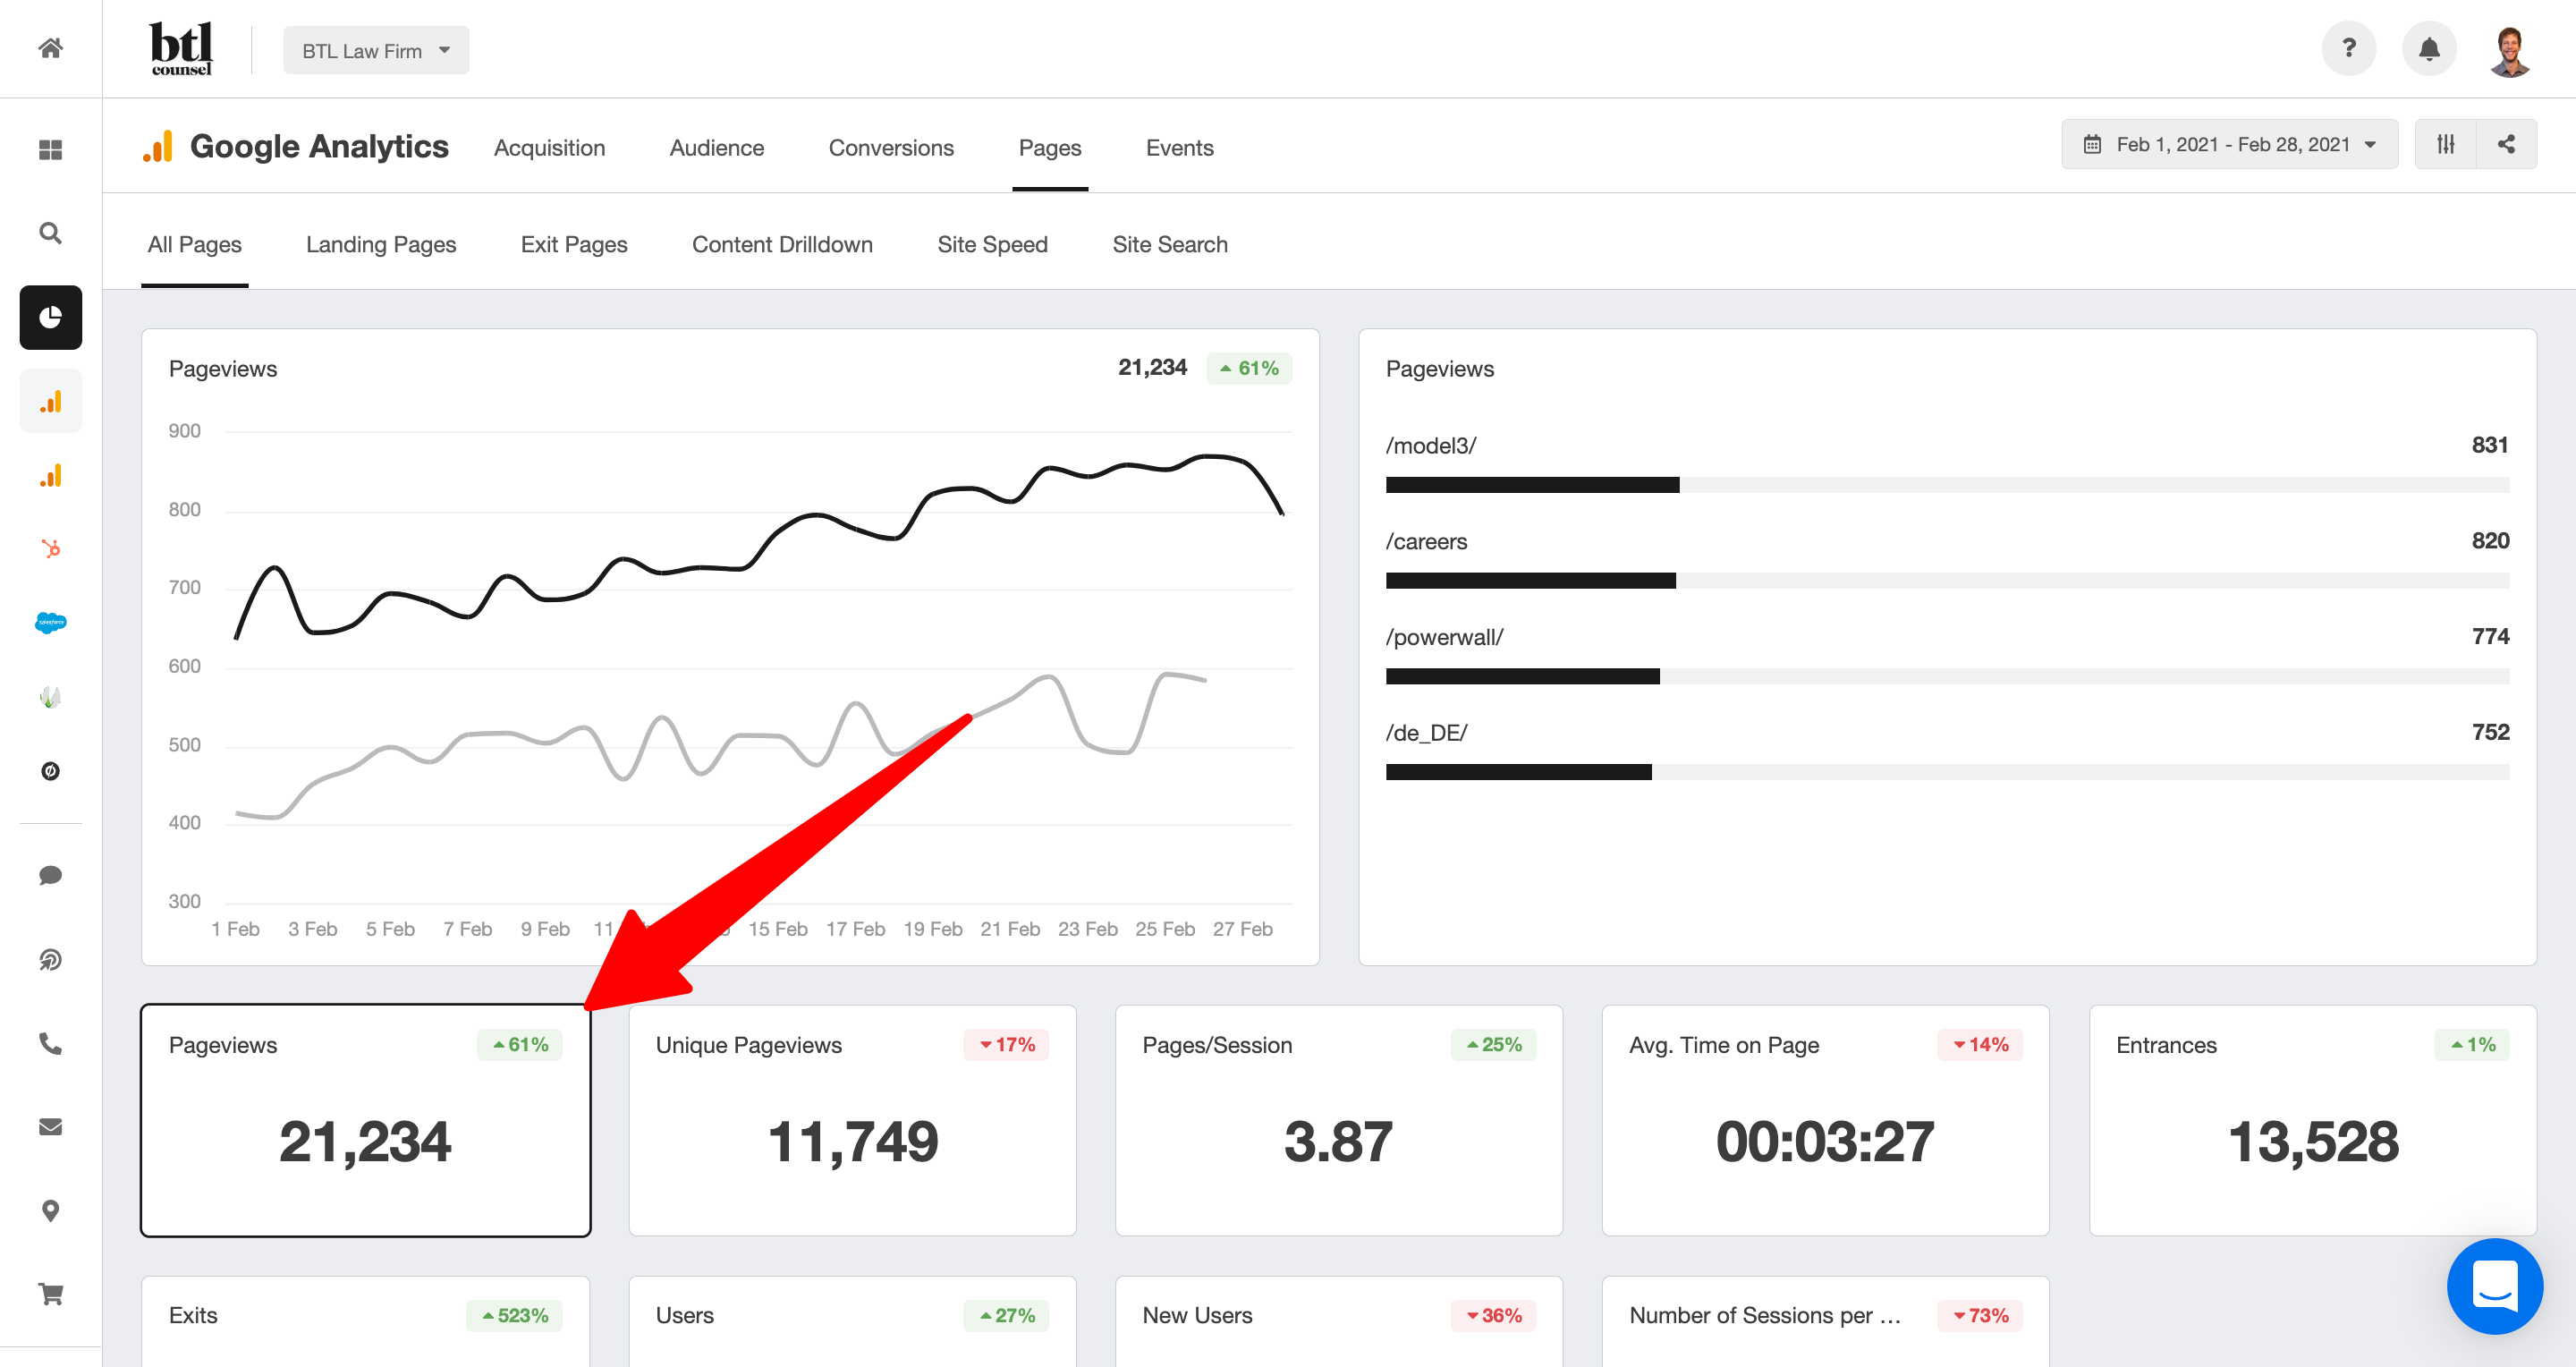The height and width of the screenshot is (1367, 2576).
Task: Select the Users metric card
Action: [x=852, y=1321]
